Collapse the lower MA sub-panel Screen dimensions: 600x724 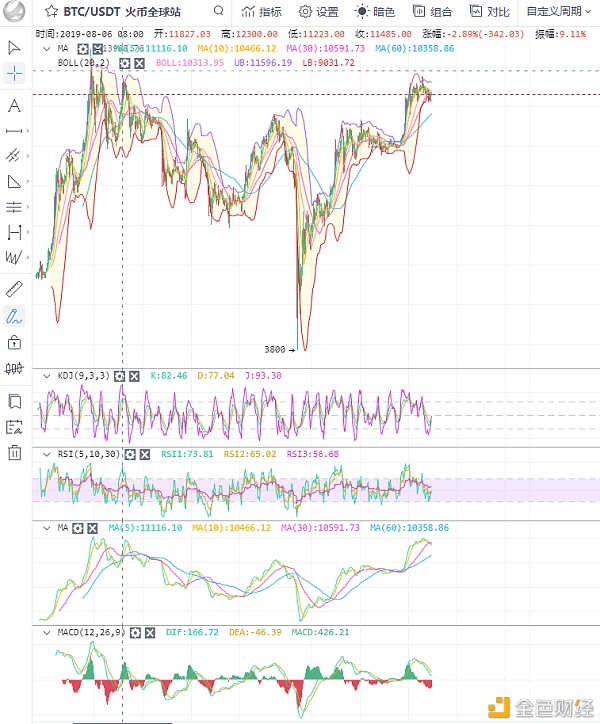47,528
